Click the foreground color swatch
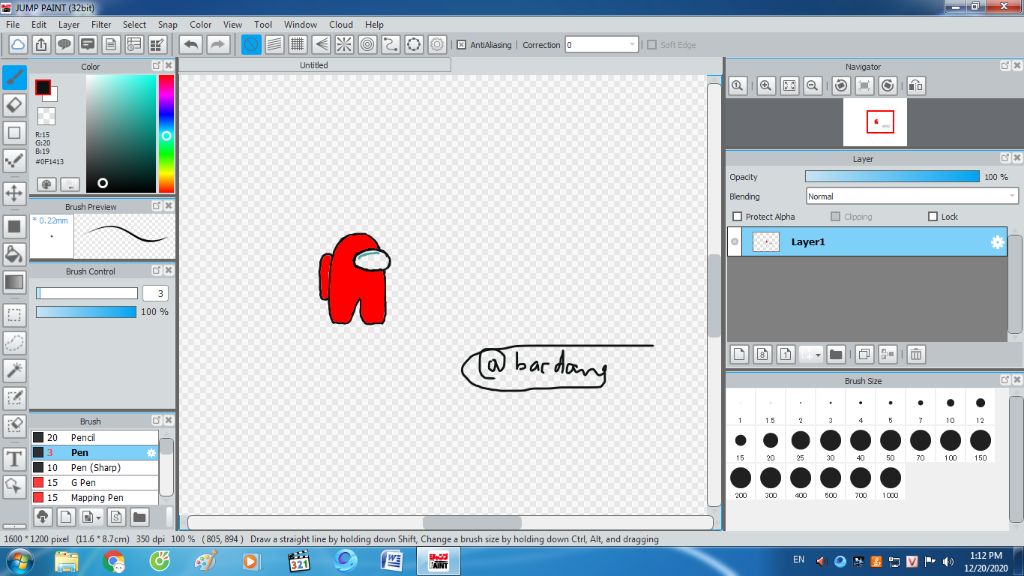 click(42, 88)
